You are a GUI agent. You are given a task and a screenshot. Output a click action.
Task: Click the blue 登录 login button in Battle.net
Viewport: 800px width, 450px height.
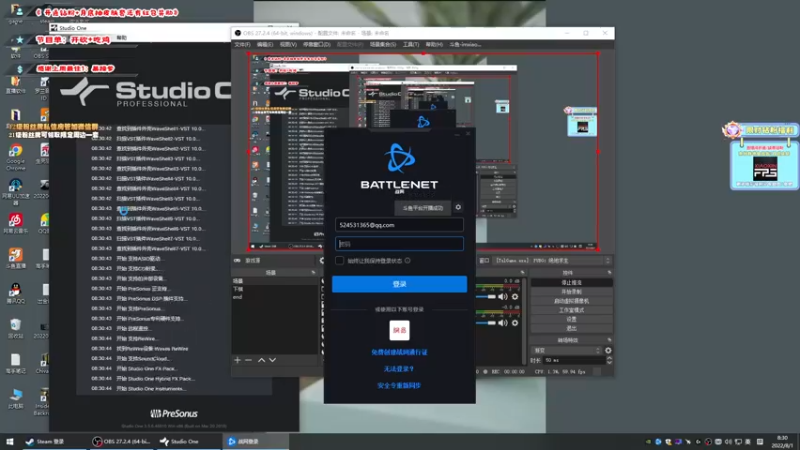click(x=399, y=284)
